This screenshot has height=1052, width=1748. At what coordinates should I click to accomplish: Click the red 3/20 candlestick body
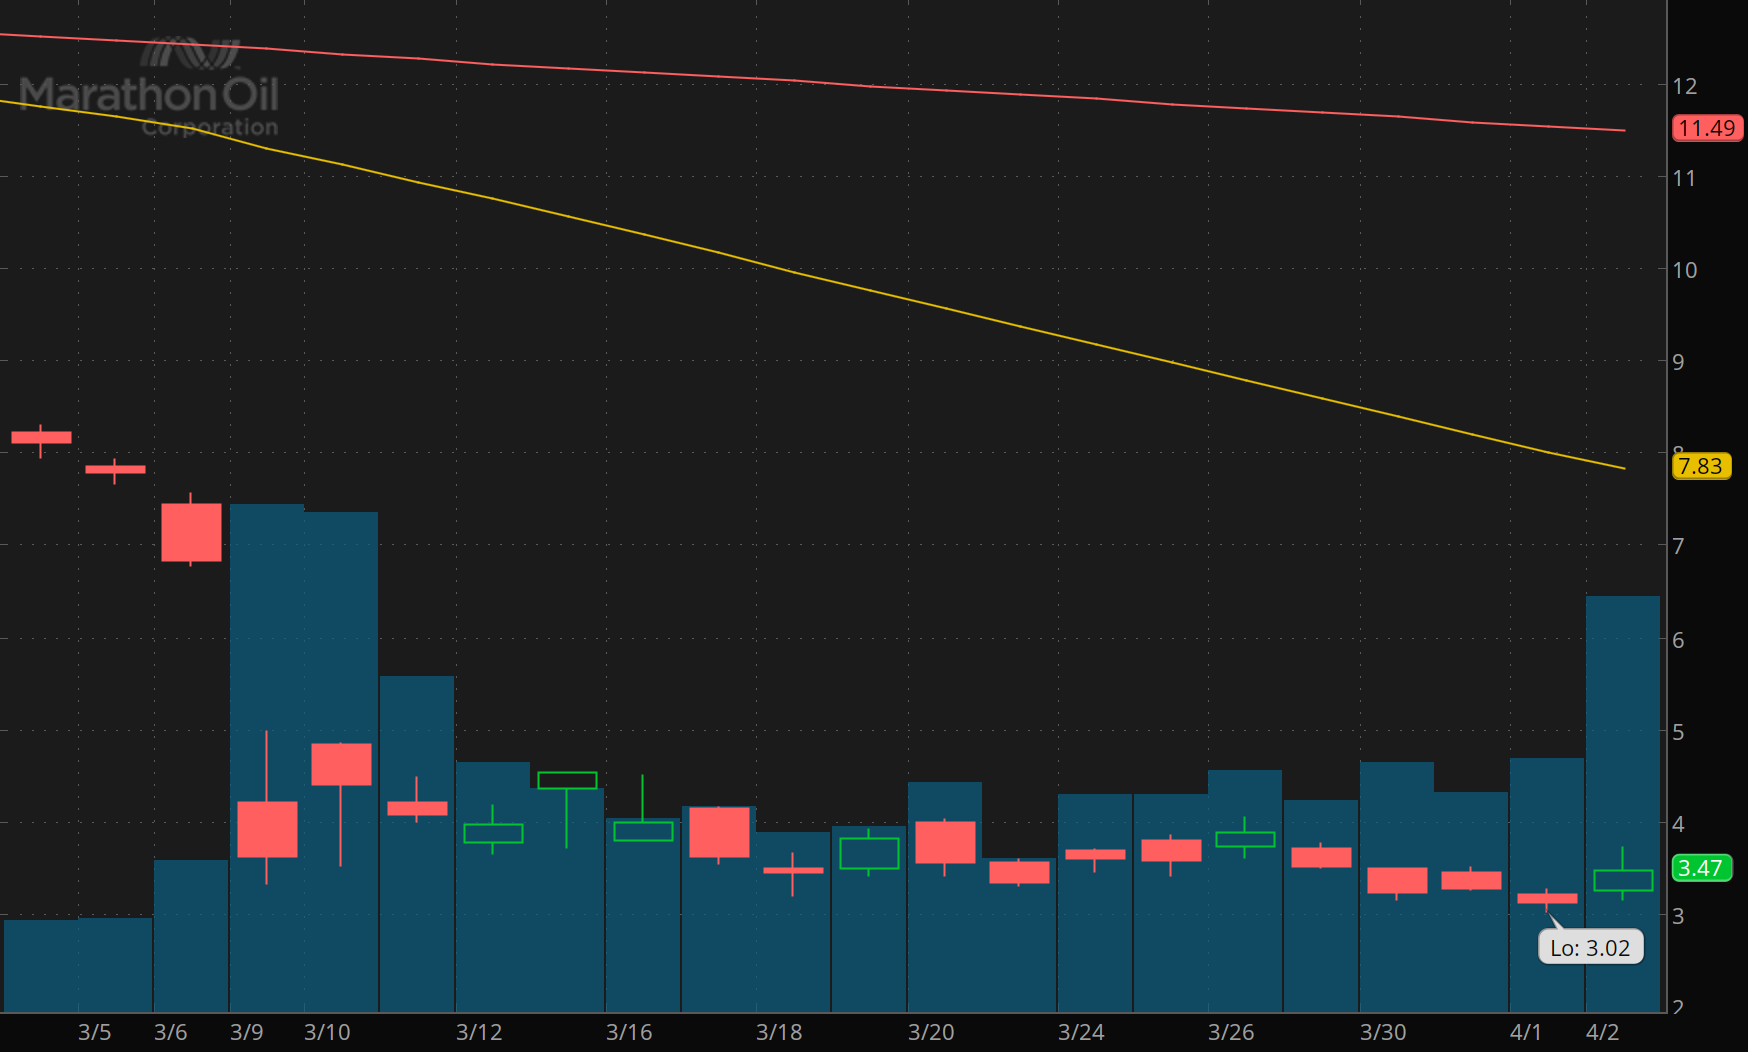[x=945, y=842]
